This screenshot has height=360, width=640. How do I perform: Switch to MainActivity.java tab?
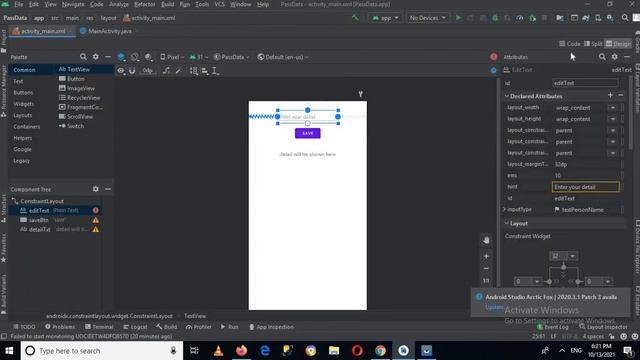(110, 31)
